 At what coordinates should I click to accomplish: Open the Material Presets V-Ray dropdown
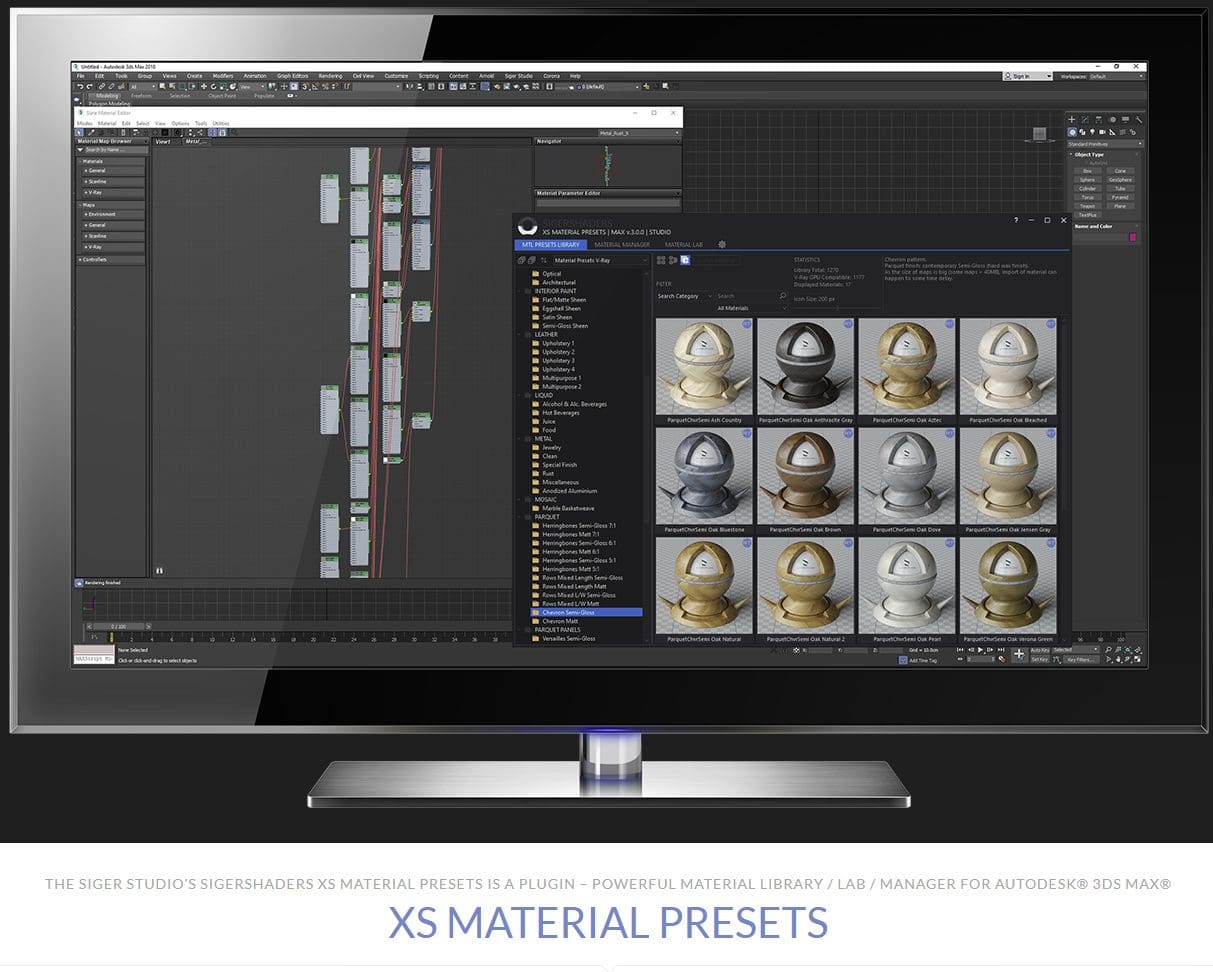[600, 260]
